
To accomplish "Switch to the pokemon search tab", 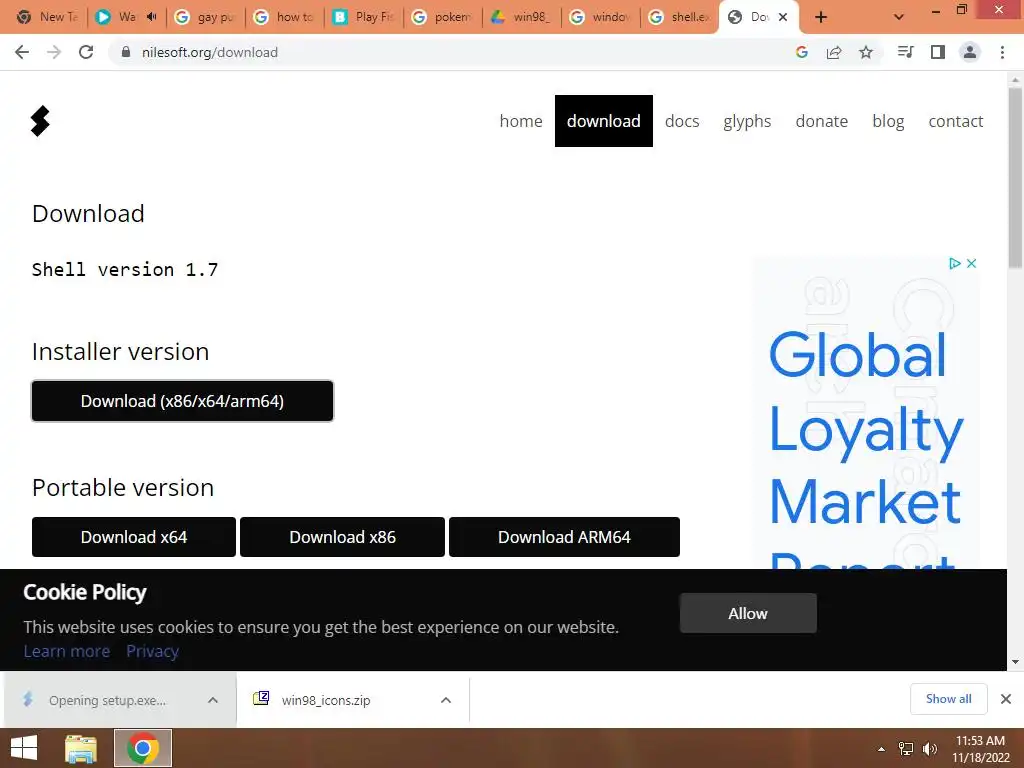I will coord(443,17).
